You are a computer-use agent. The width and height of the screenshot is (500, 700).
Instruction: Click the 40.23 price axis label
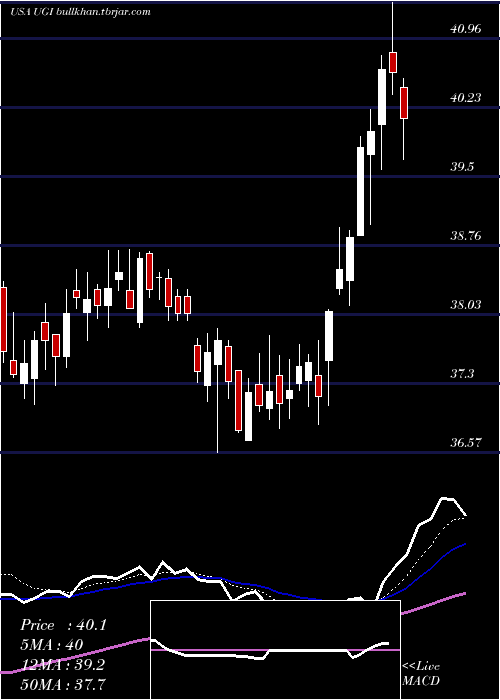point(466,98)
